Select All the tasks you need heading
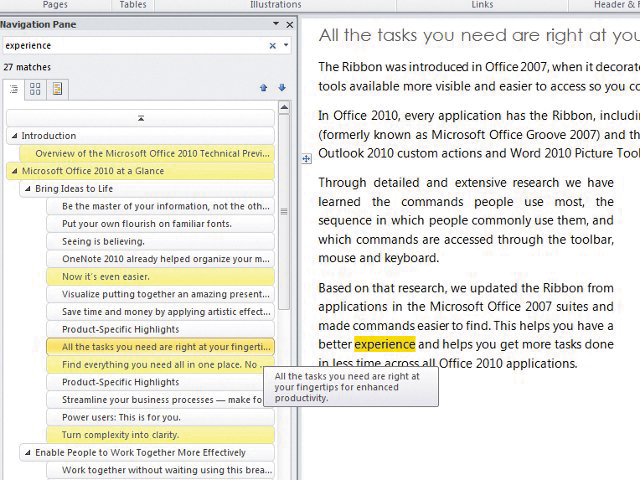Screen dimensions: 640x480 [x=160, y=347]
